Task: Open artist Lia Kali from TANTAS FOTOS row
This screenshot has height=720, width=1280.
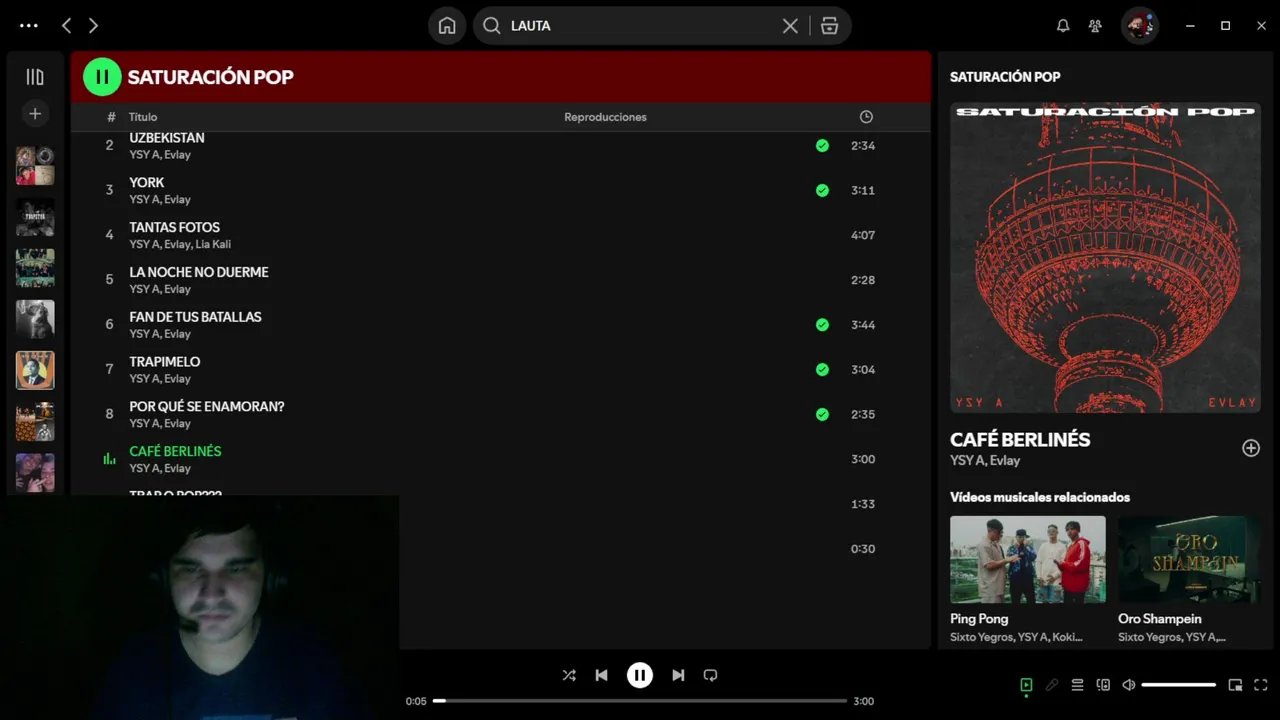Action: (x=213, y=244)
